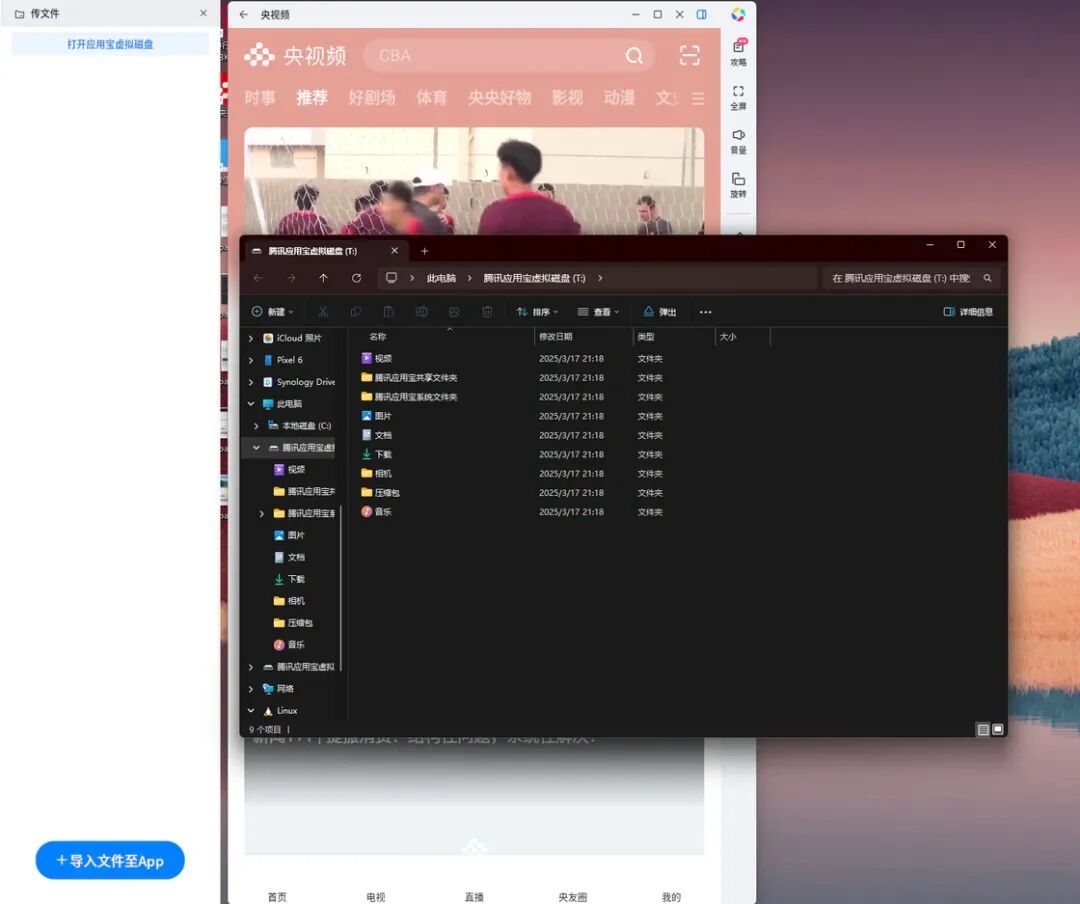Open the three-dot more options in Explorer
This screenshot has height=904, width=1080.
[705, 312]
